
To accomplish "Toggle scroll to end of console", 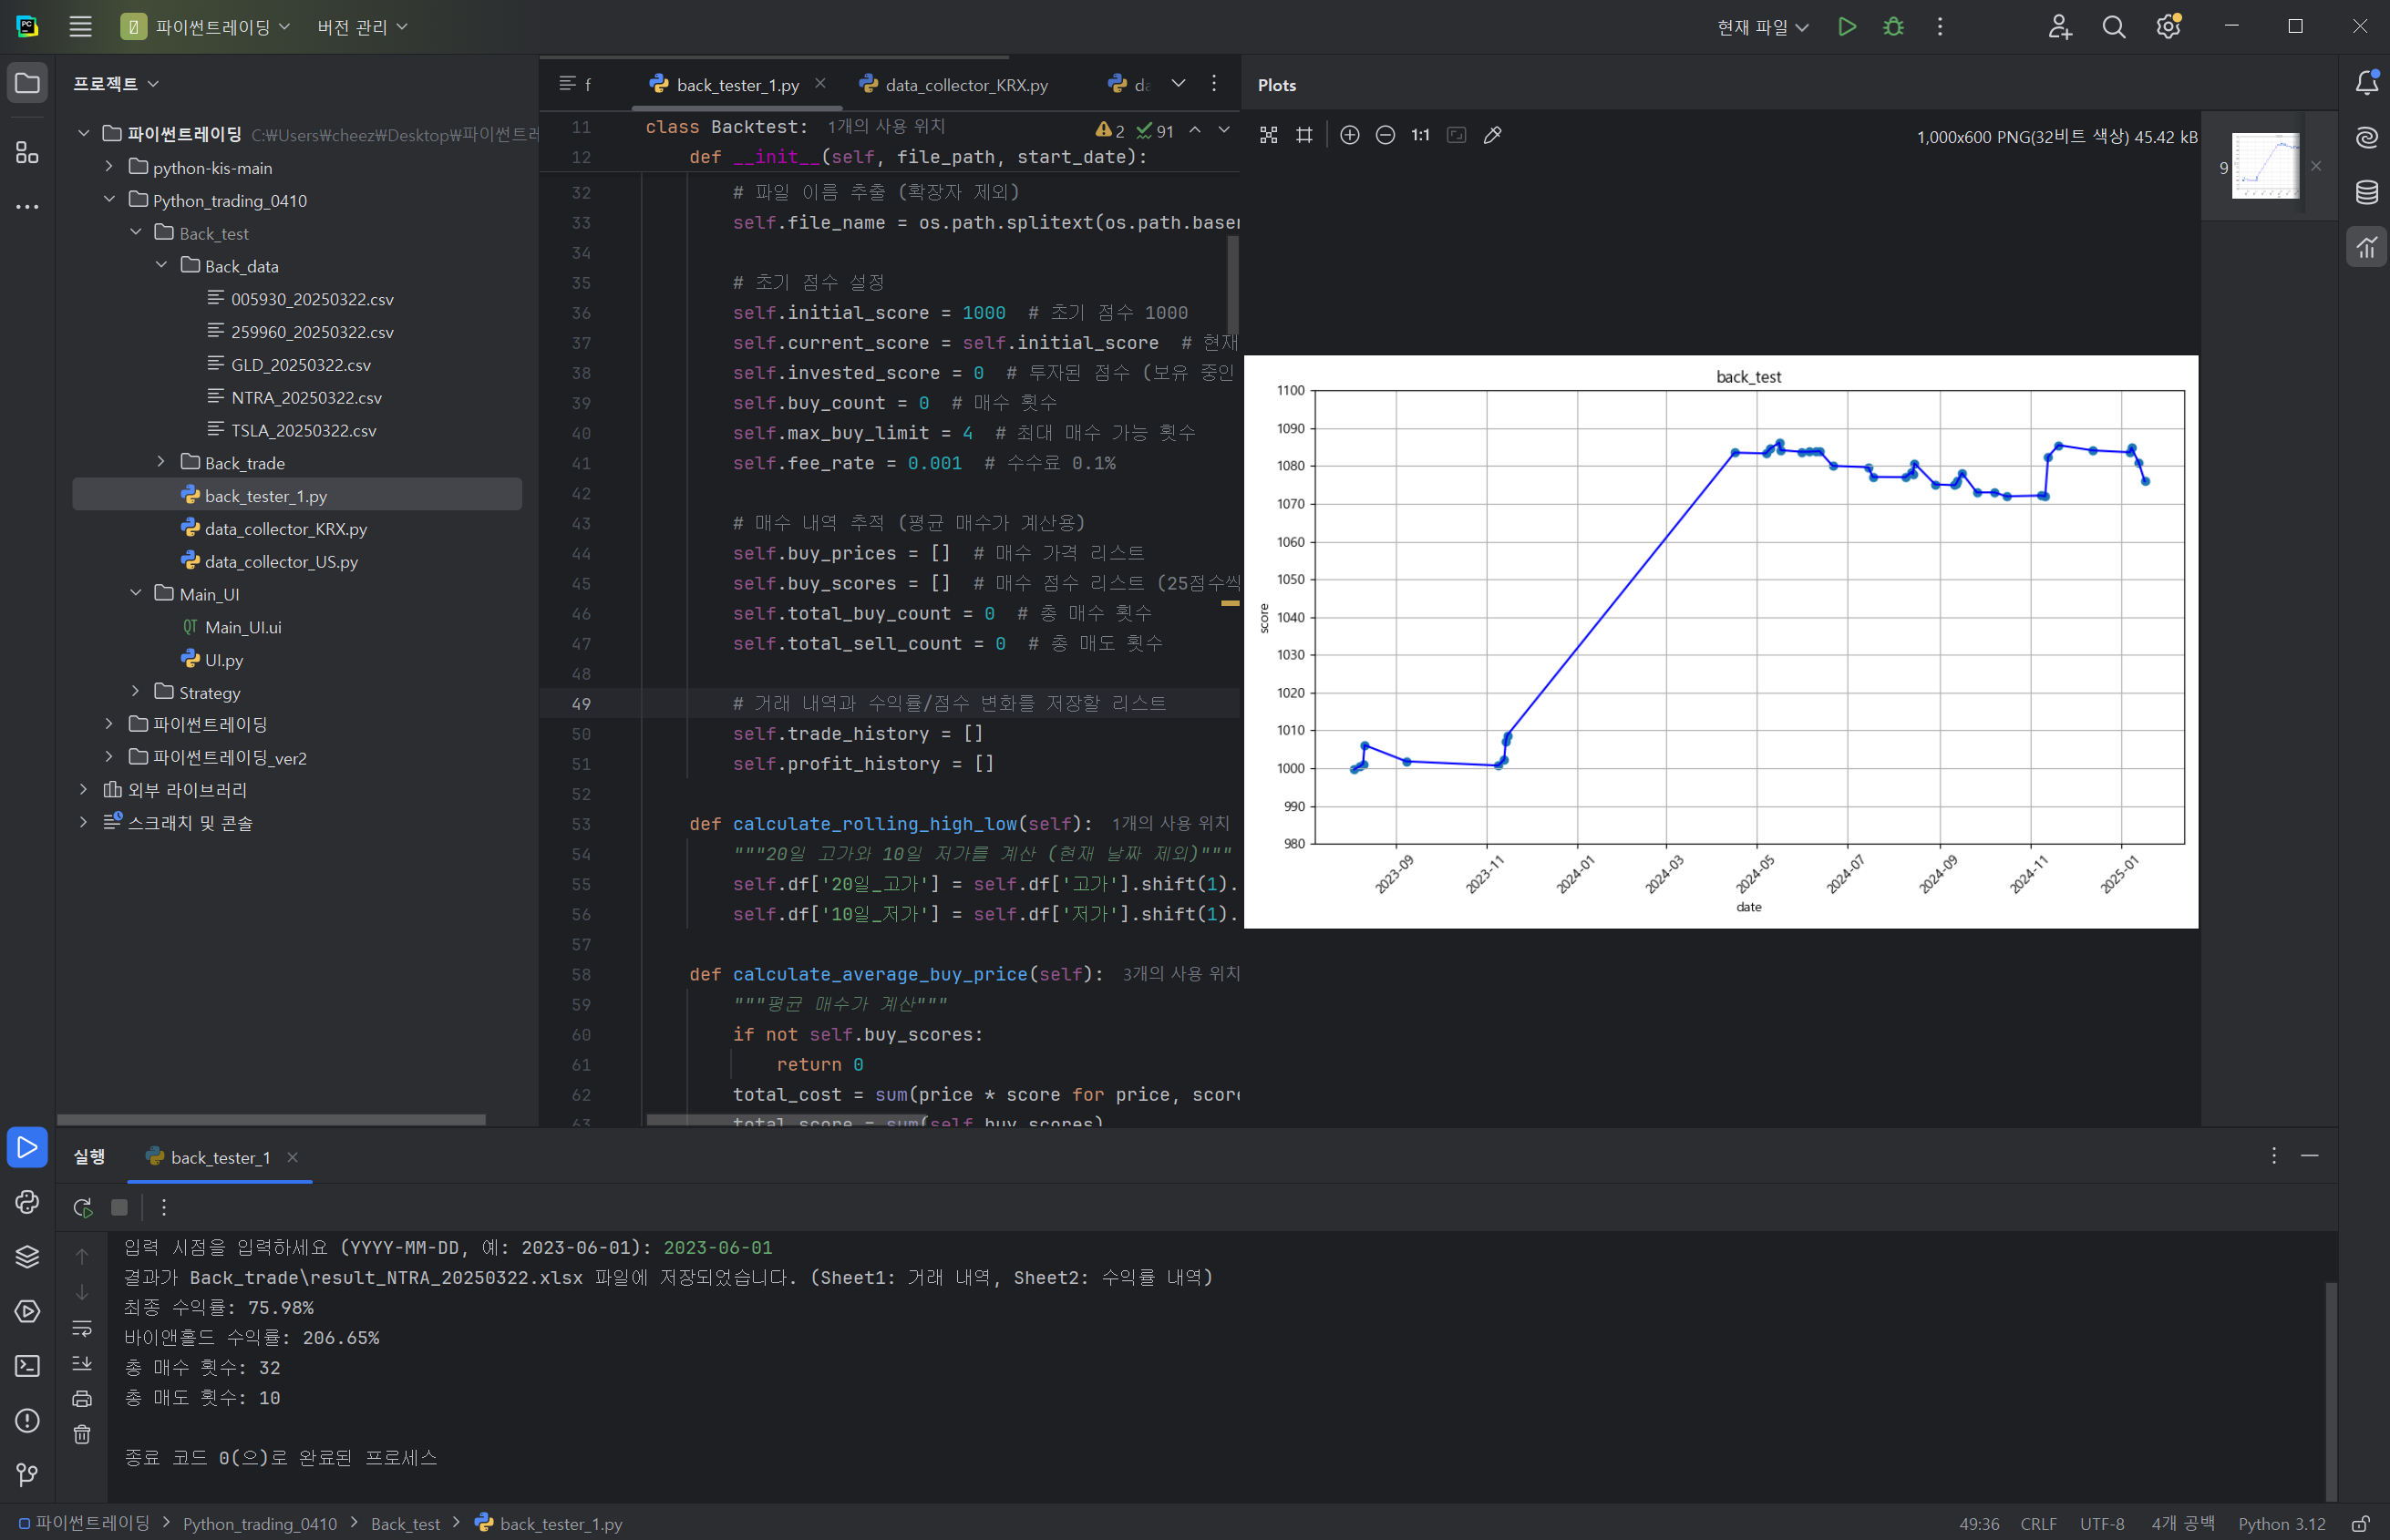I will pos(82,1363).
